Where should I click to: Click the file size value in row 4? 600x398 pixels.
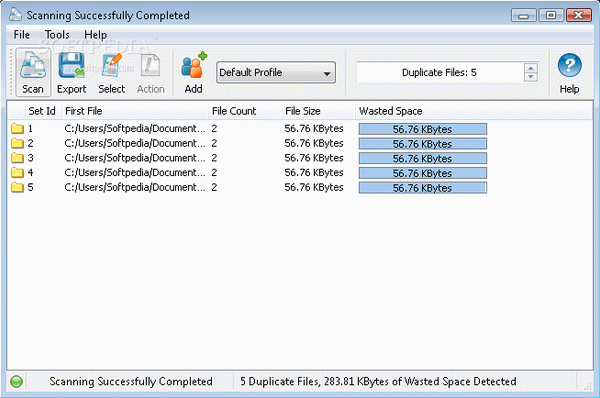[314, 173]
